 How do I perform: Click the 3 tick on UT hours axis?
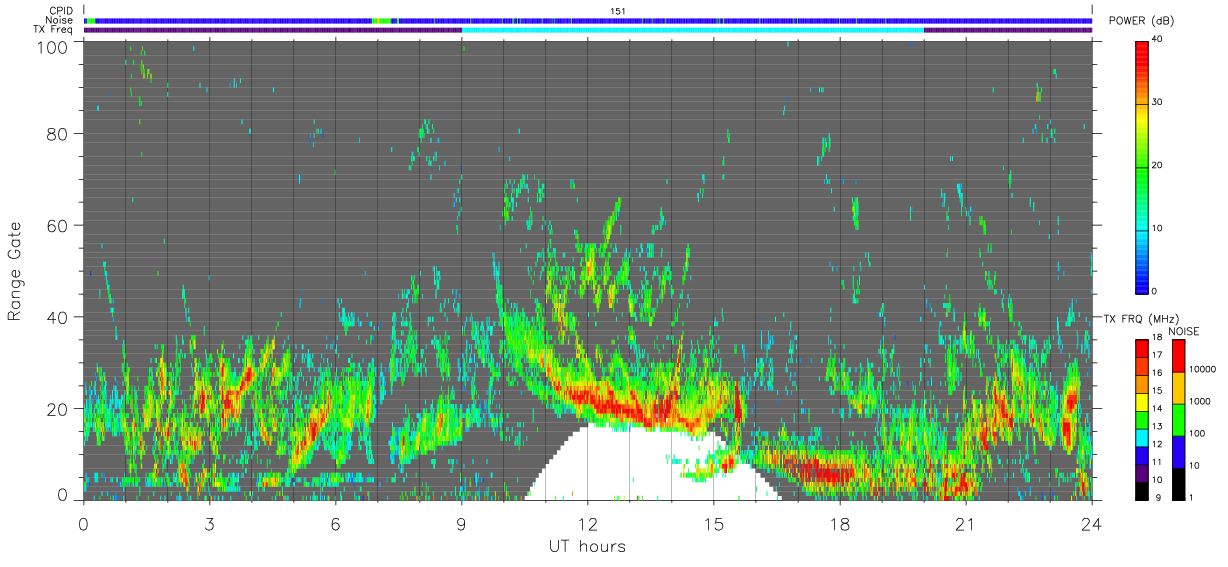coord(209,524)
